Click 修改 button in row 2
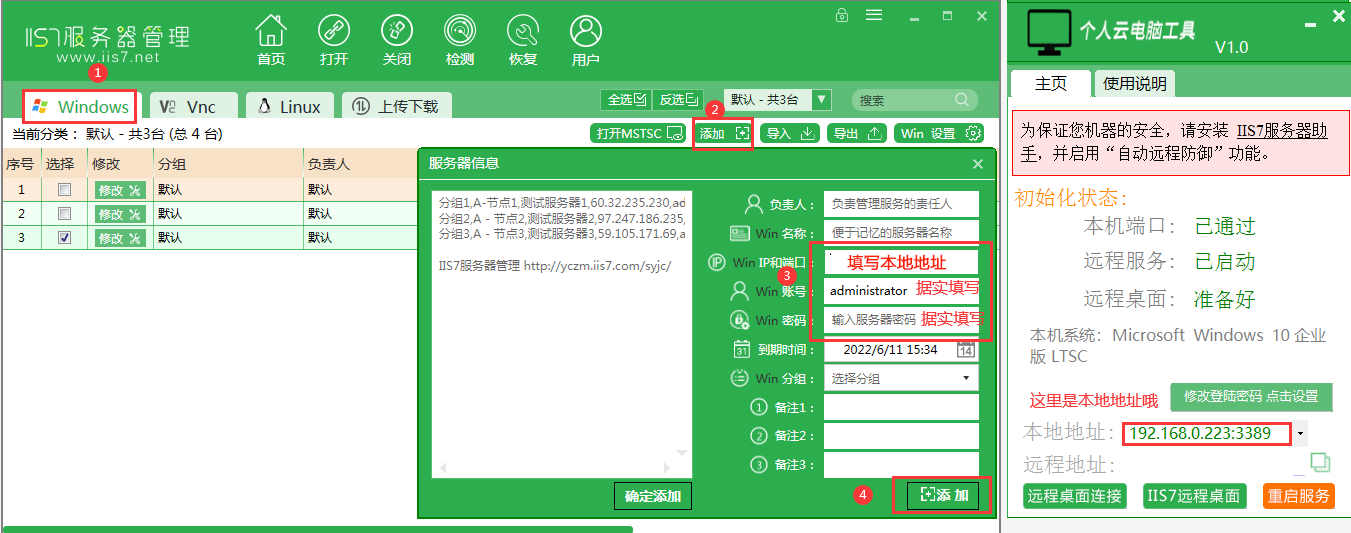The width and height of the screenshot is (1351, 533). [120, 214]
